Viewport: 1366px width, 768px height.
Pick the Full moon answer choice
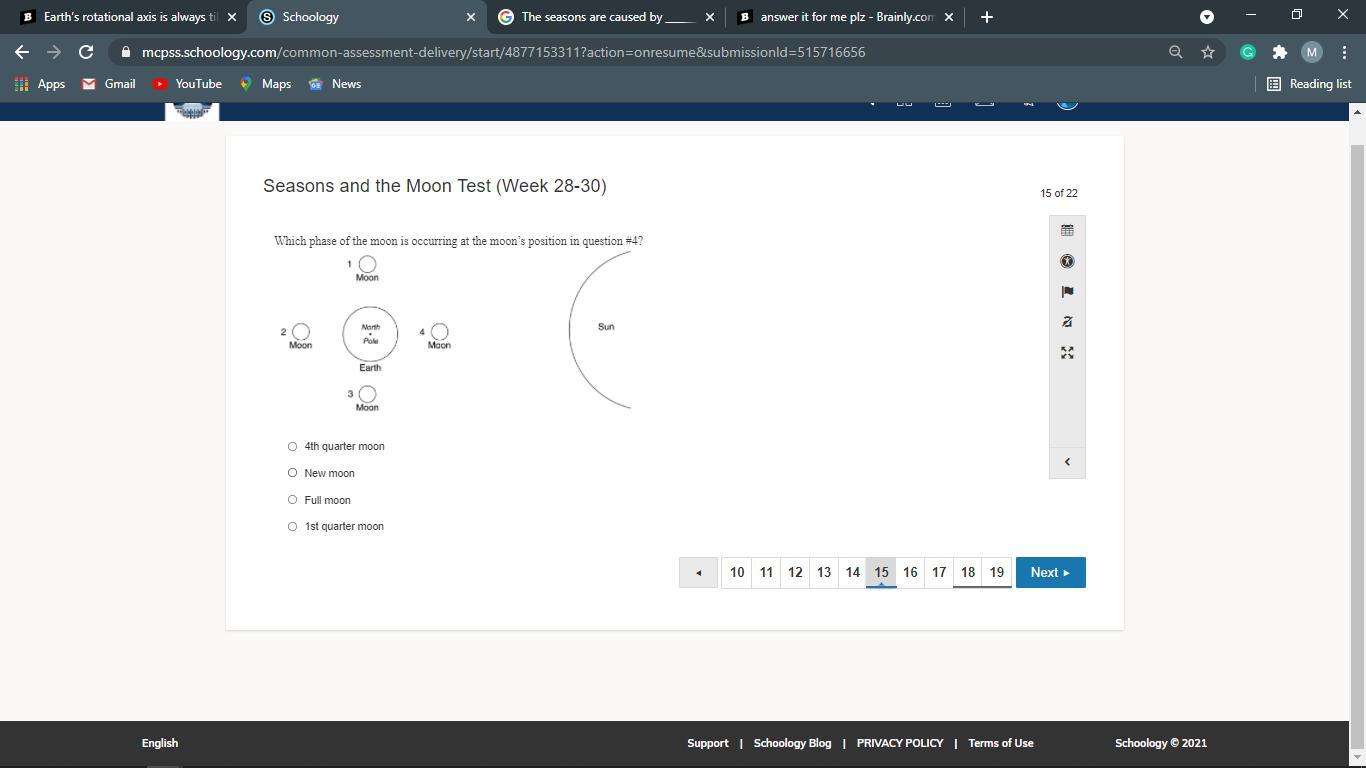[x=292, y=500]
